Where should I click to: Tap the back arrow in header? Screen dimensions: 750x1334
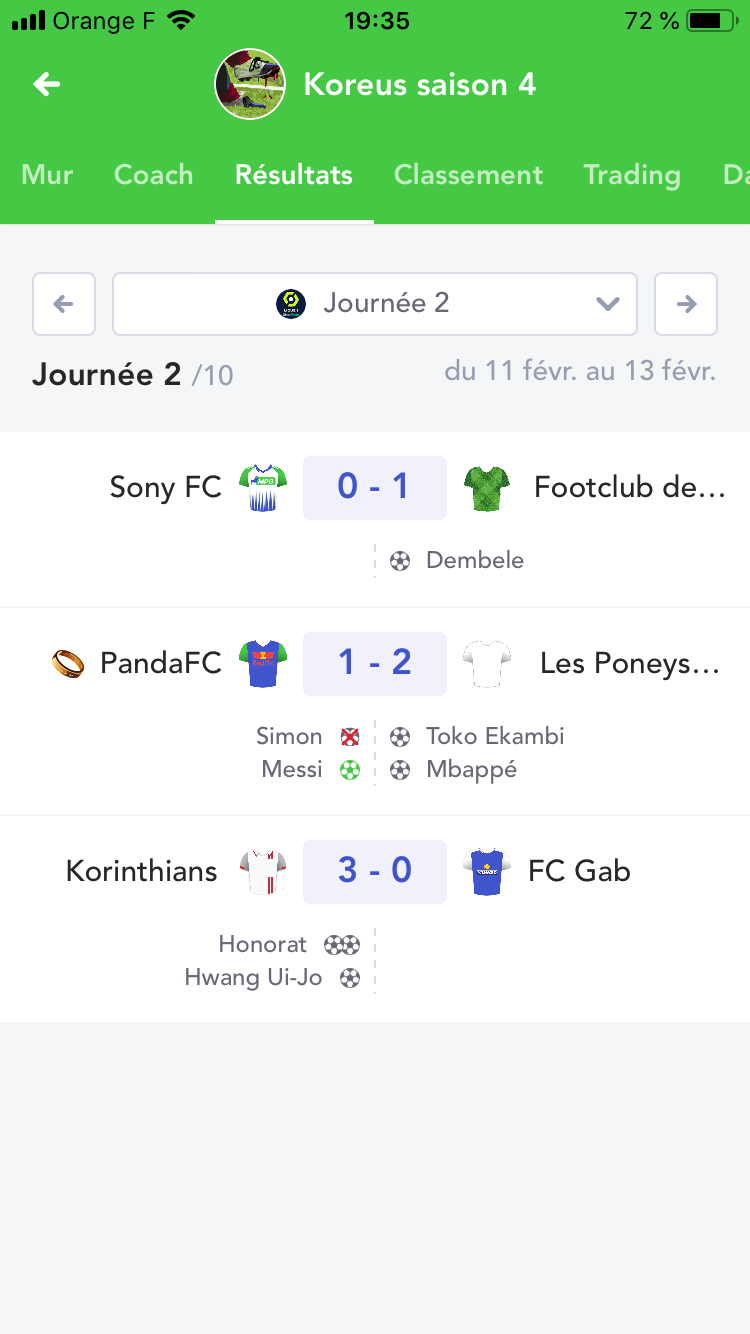(x=46, y=84)
